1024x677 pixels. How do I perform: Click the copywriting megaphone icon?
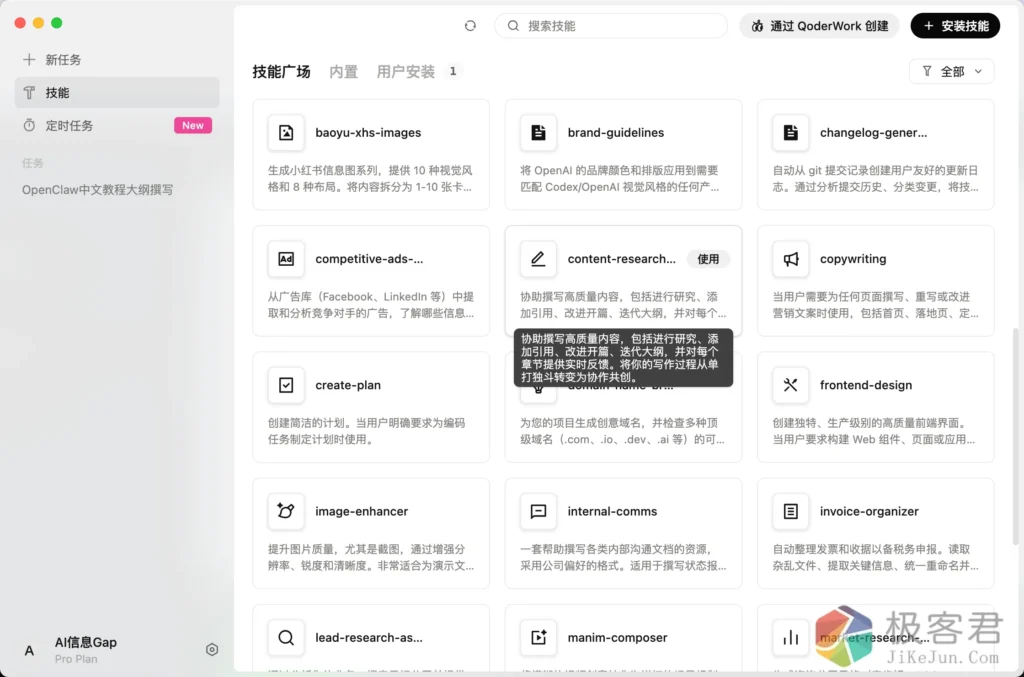791,259
